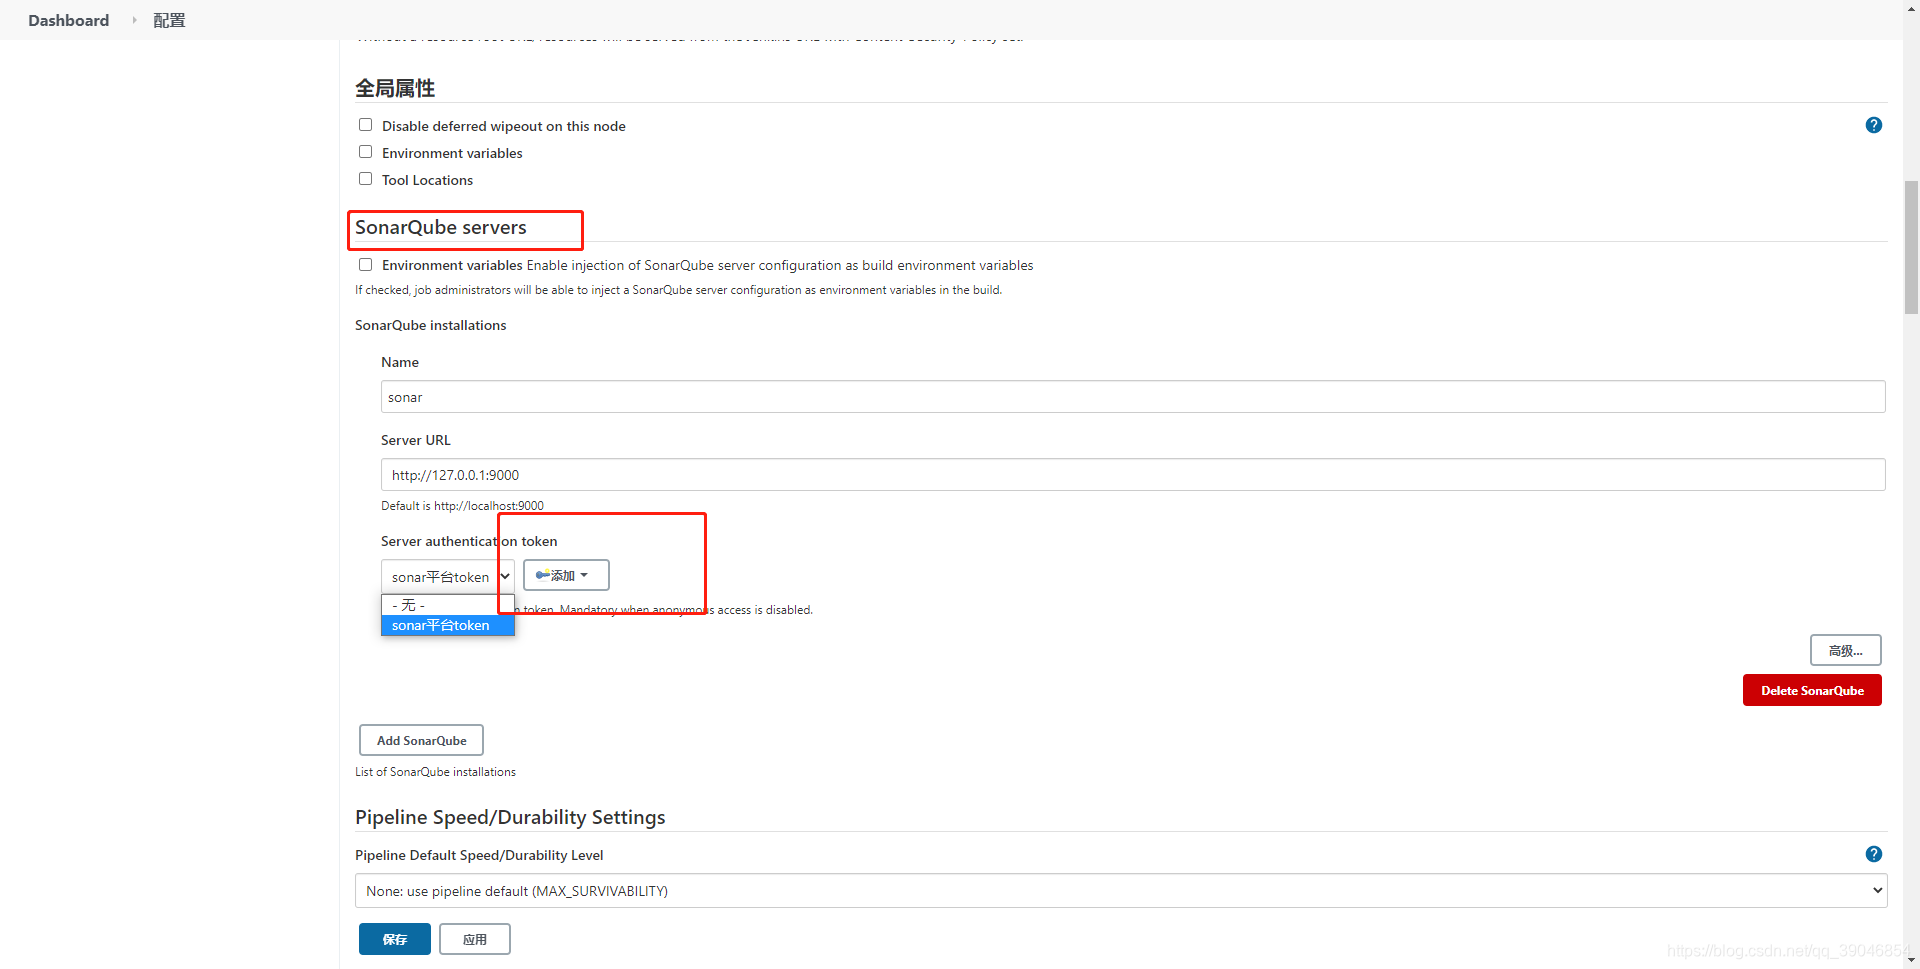Open help for Disable deferred wipeout option

pyautogui.click(x=1874, y=125)
